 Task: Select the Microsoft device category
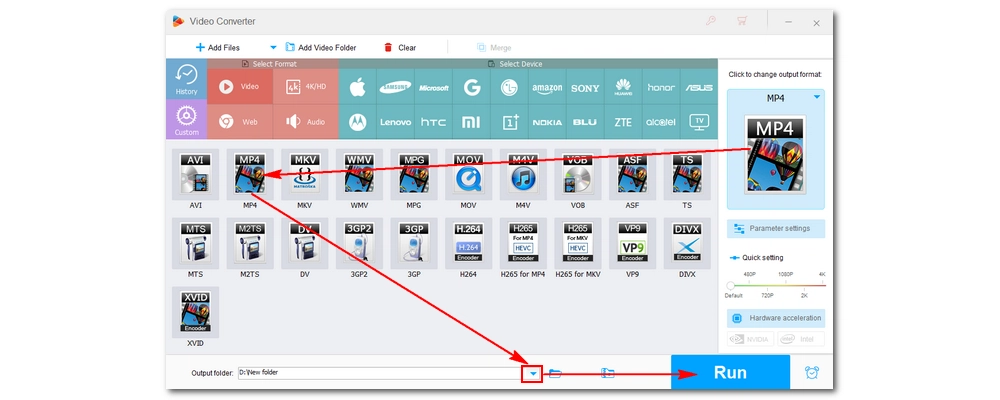(x=434, y=88)
